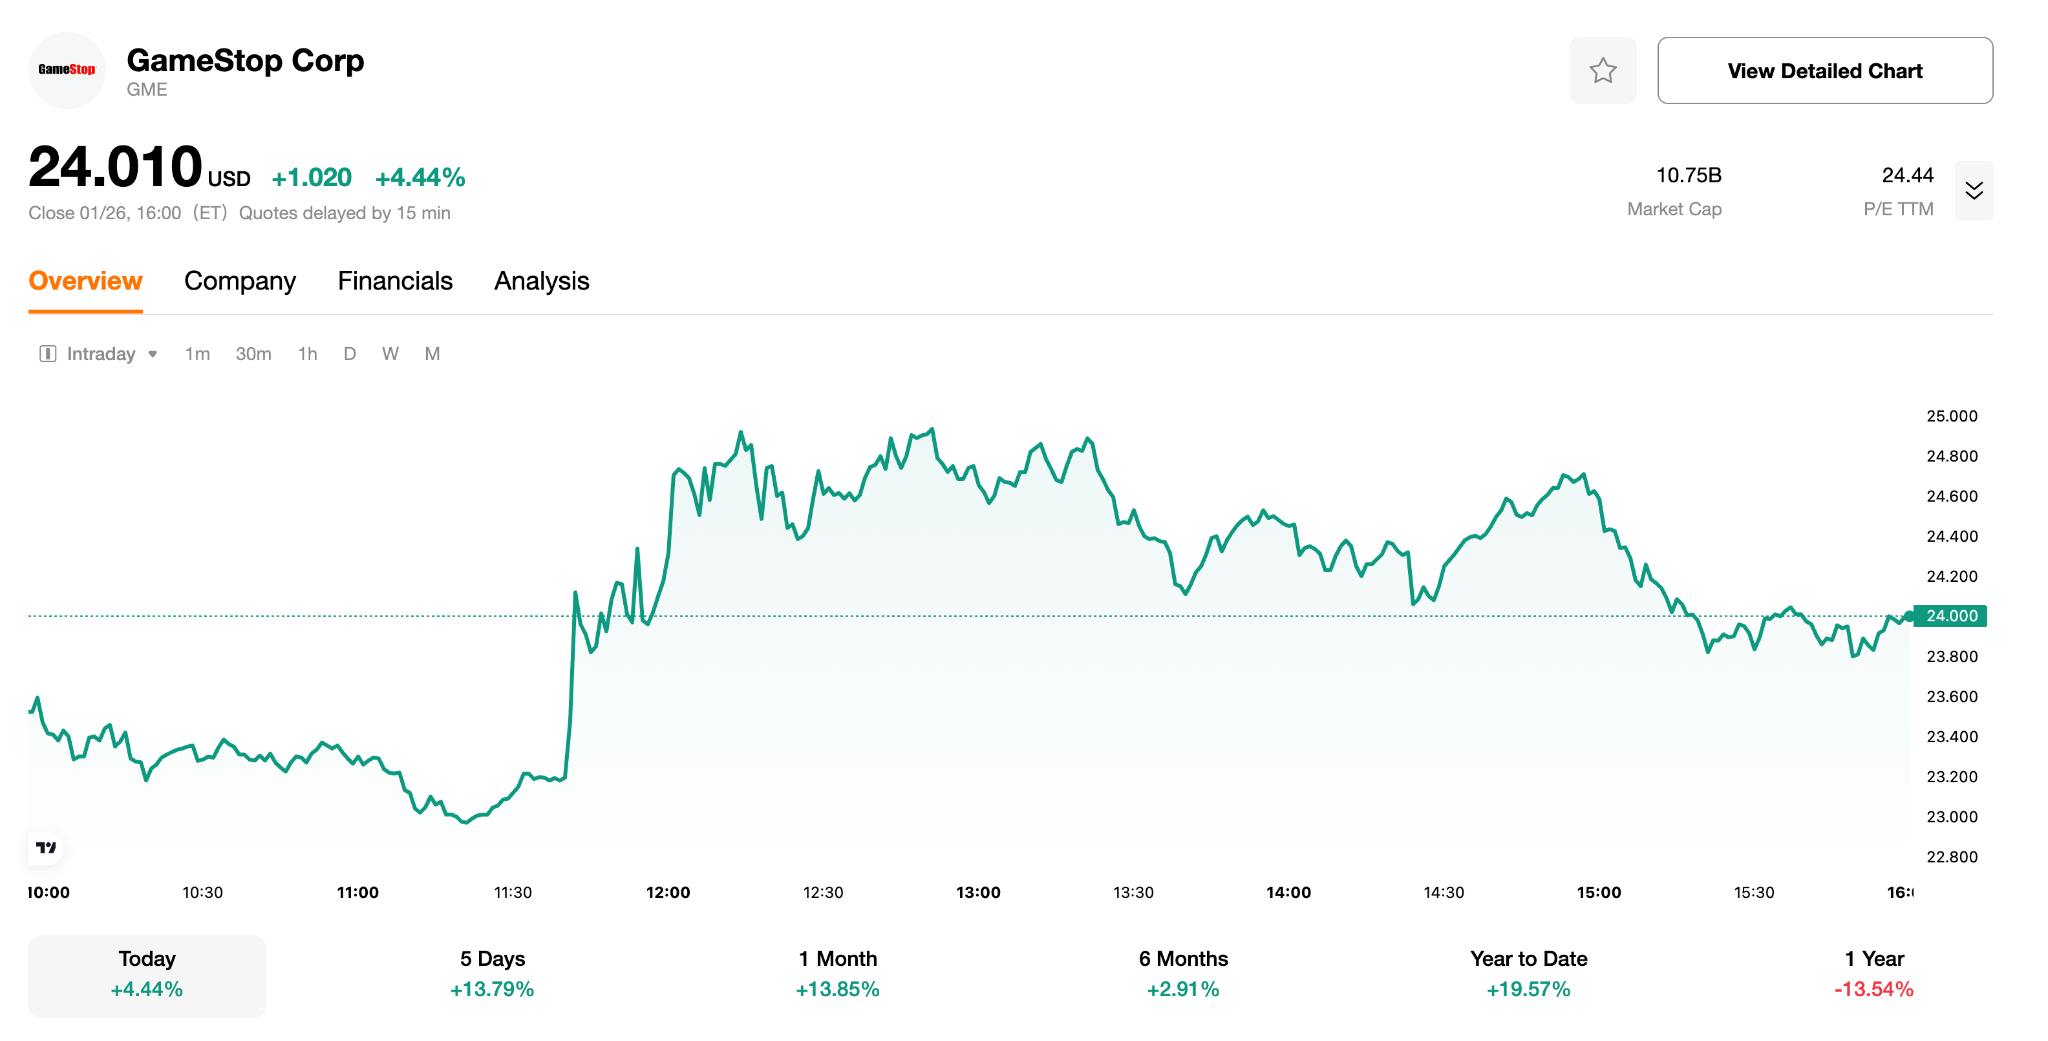Select the 1h chart interval

click(307, 354)
